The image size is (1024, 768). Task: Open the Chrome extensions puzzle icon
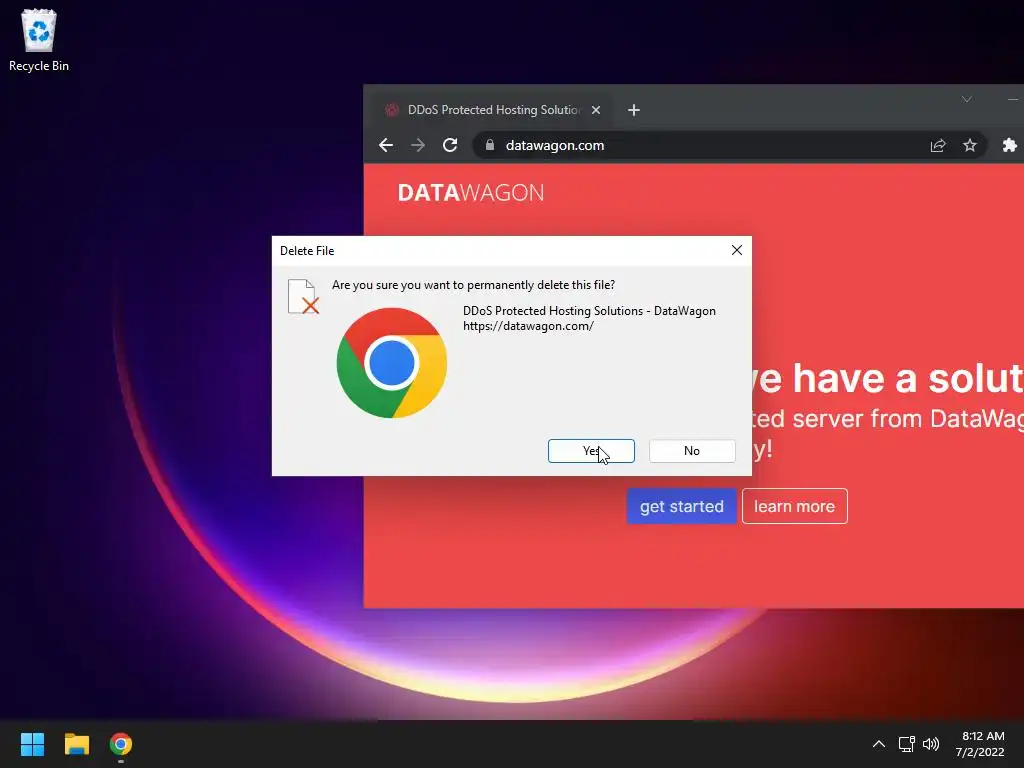pyautogui.click(x=1010, y=145)
